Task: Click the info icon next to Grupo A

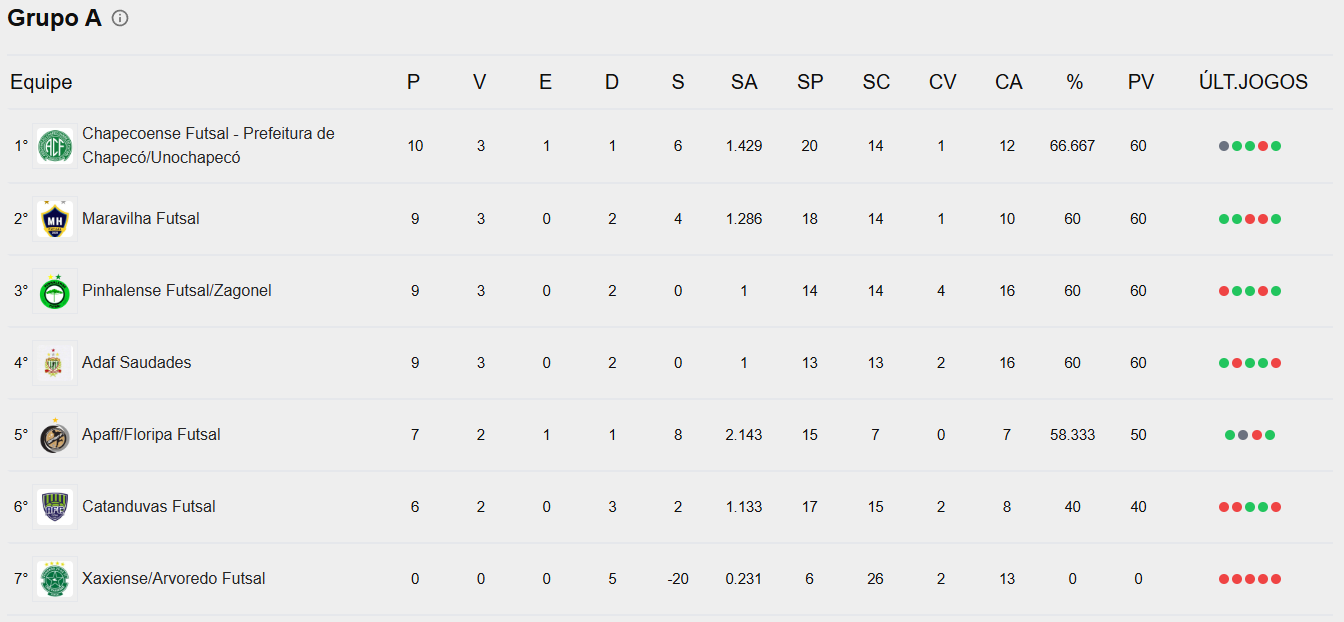Action: pyautogui.click(x=120, y=18)
